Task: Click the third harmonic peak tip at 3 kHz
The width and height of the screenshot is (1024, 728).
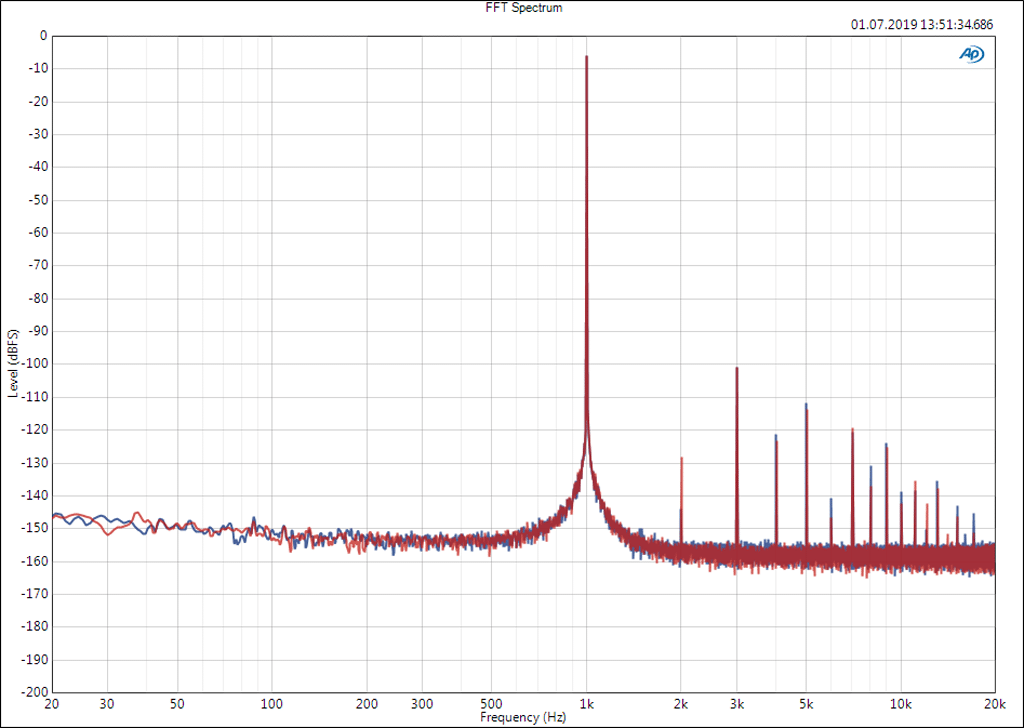Action: click(737, 369)
